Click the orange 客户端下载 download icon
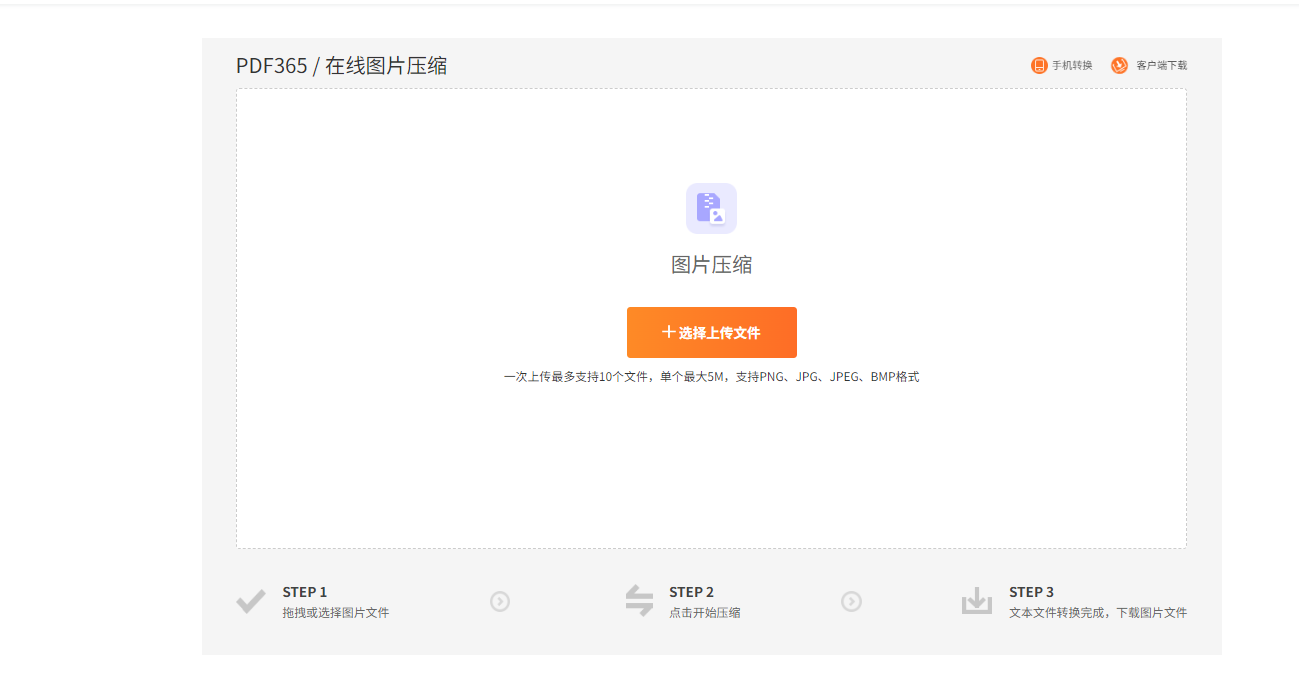This screenshot has height=679, width=1299. (x=1119, y=66)
